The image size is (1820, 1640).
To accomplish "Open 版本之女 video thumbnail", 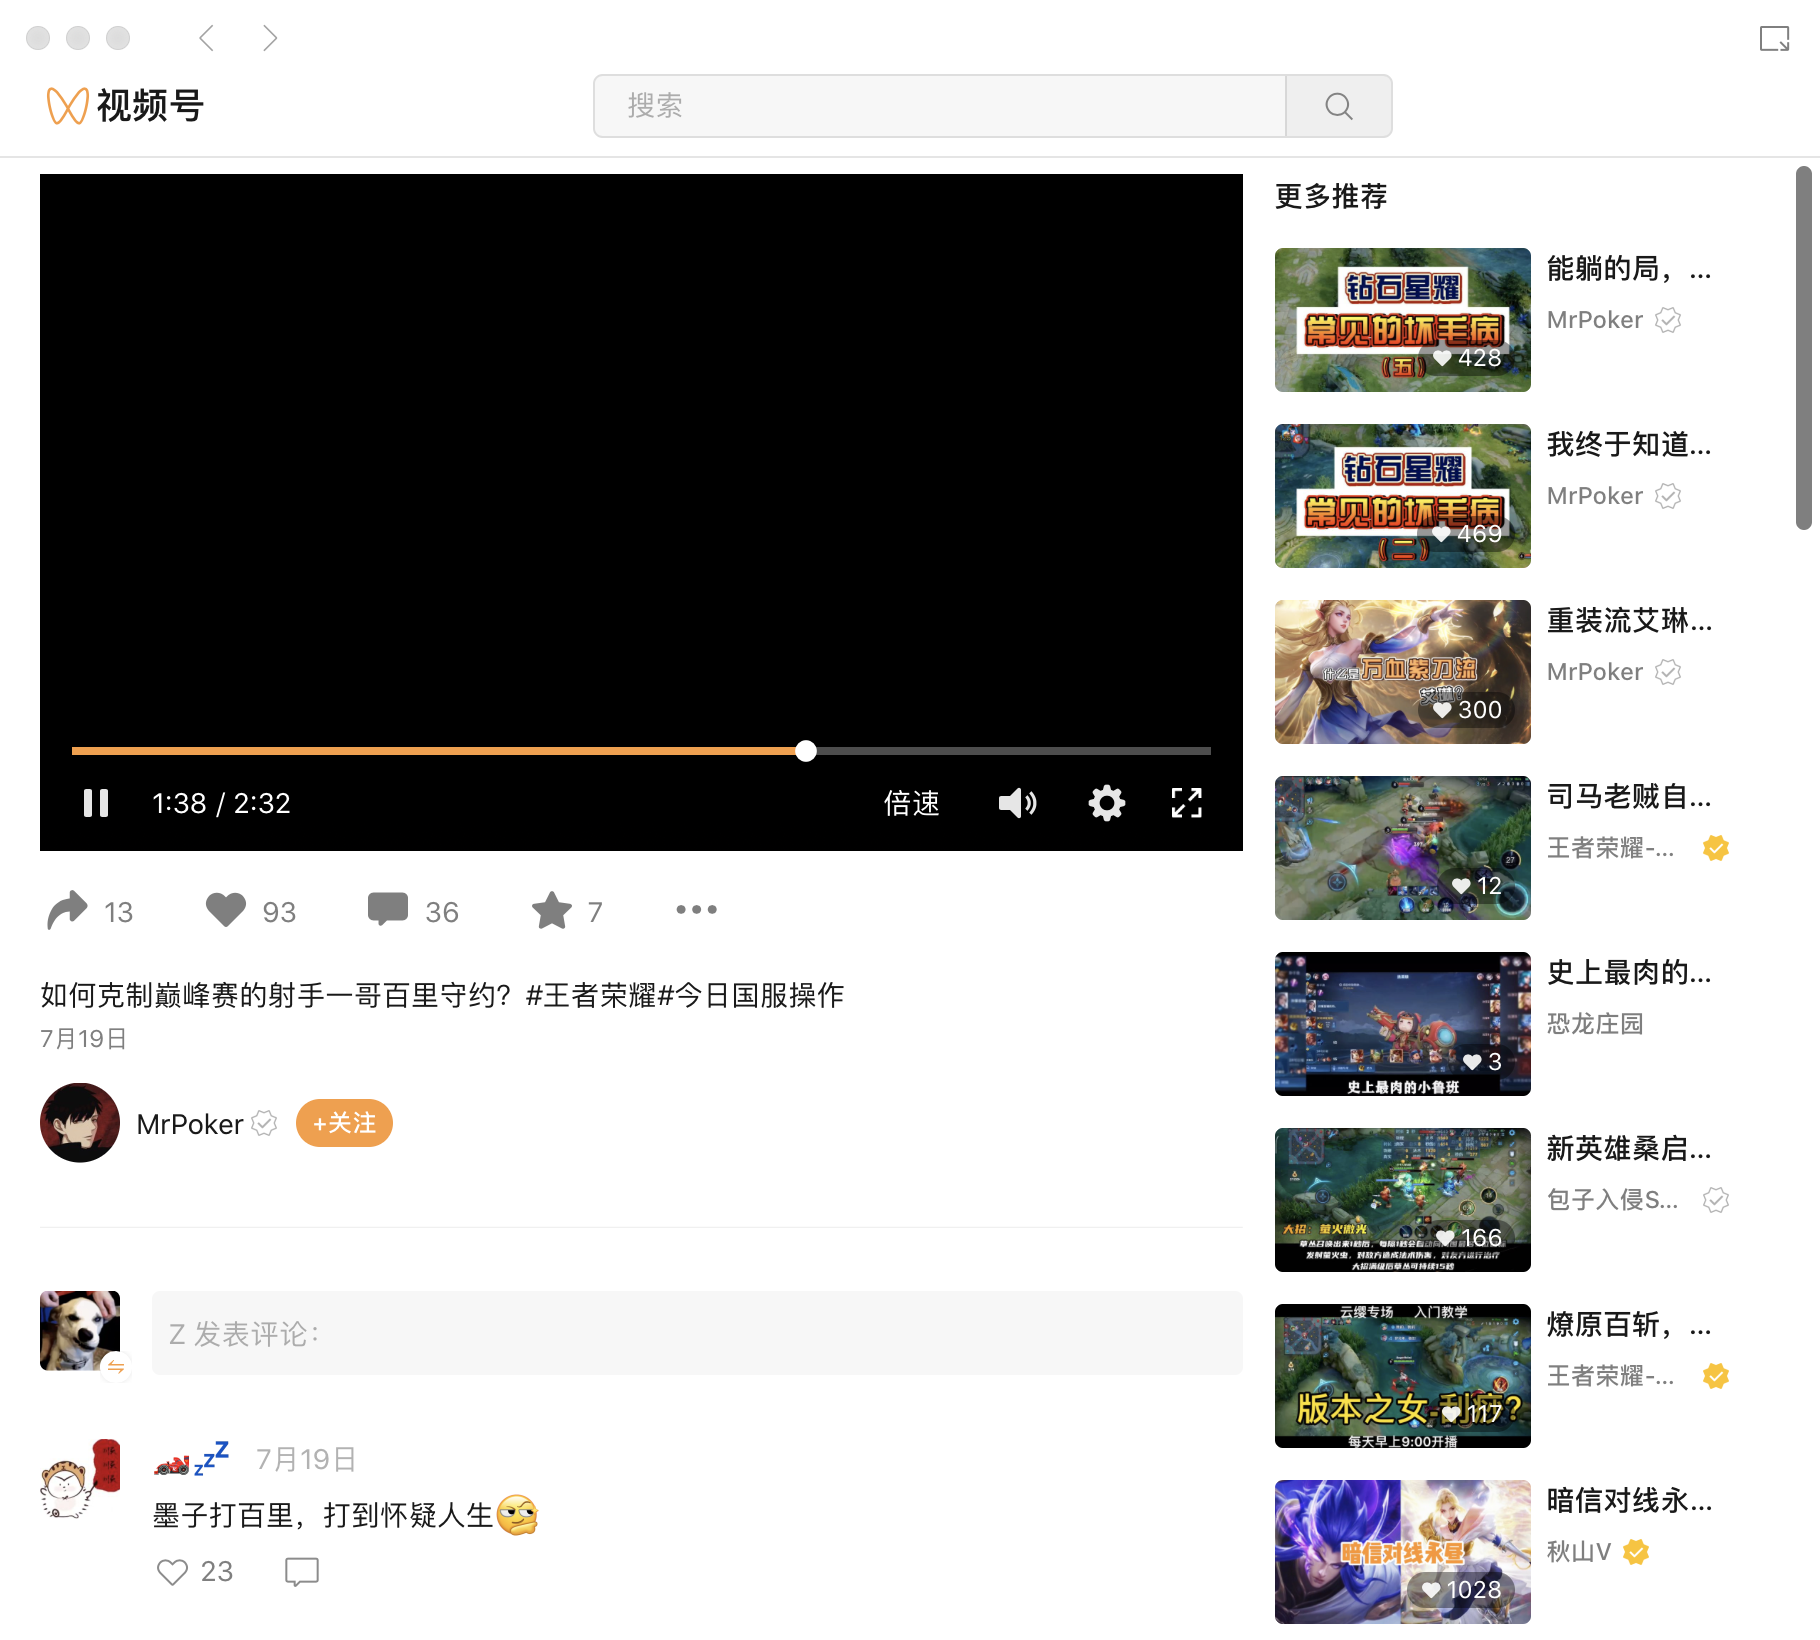I will 1403,1376.
